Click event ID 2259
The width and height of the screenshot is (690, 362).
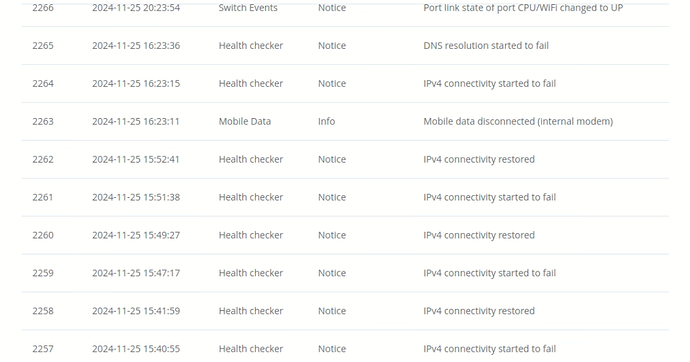tap(43, 273)
